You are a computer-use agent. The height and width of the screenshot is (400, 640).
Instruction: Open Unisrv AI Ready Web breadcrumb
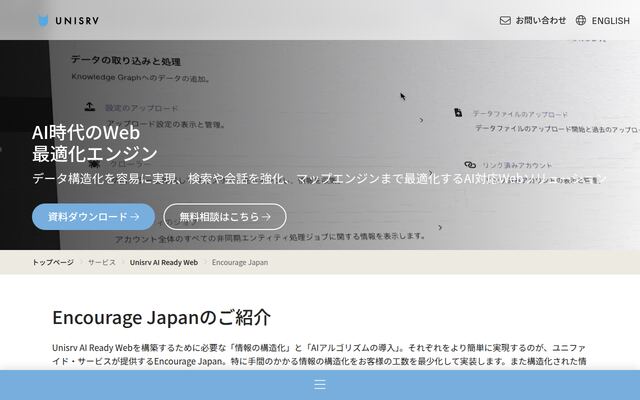coord(164,262)
